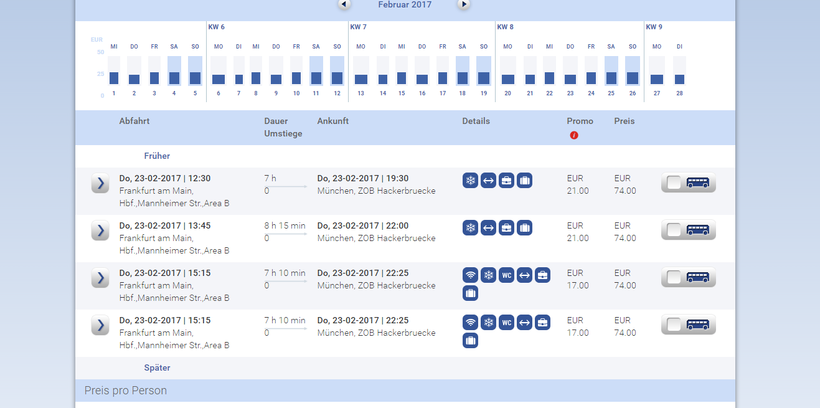Tick the checkbox for the last 15:15 trip
This screenshot has width=820, height=408.
pos(674,325)
